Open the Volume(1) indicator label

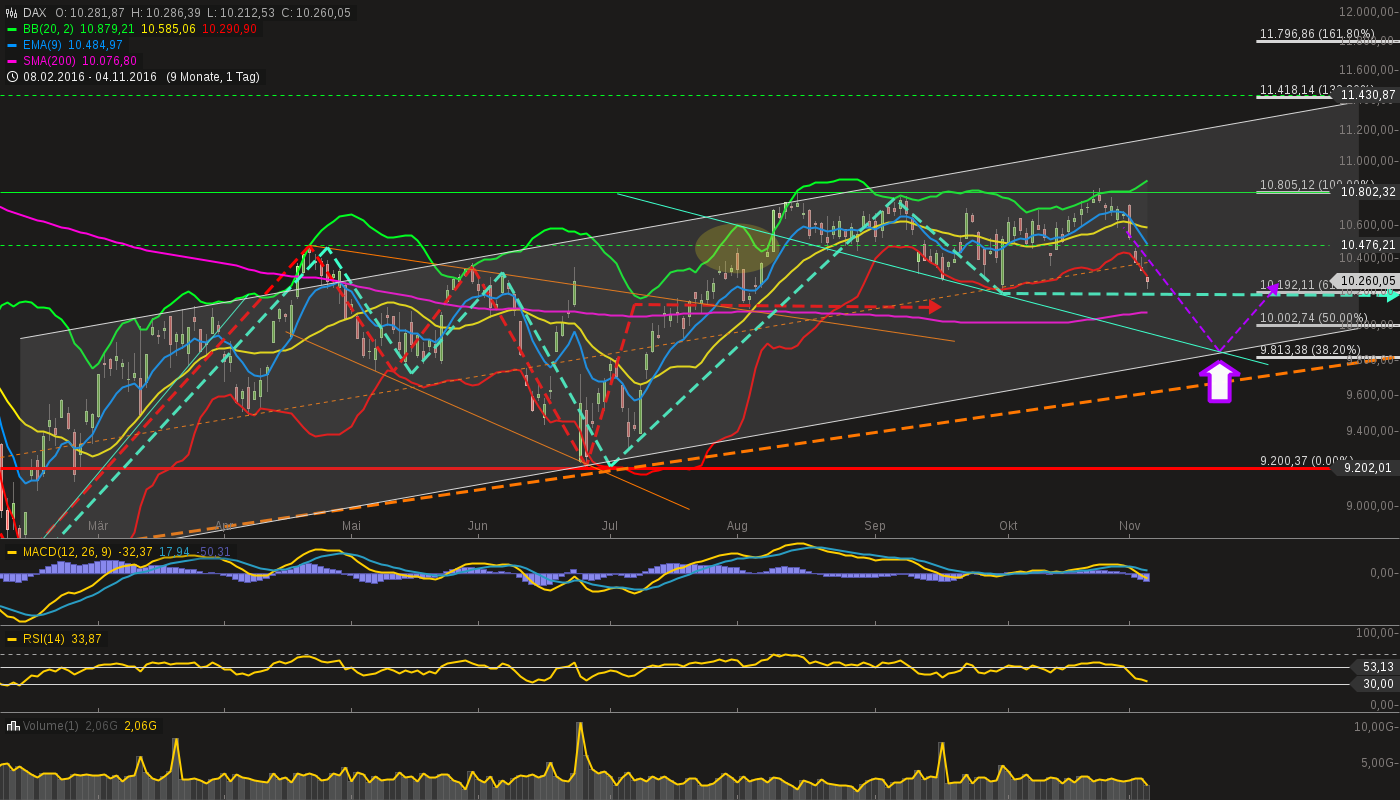(x=50, y=726)
